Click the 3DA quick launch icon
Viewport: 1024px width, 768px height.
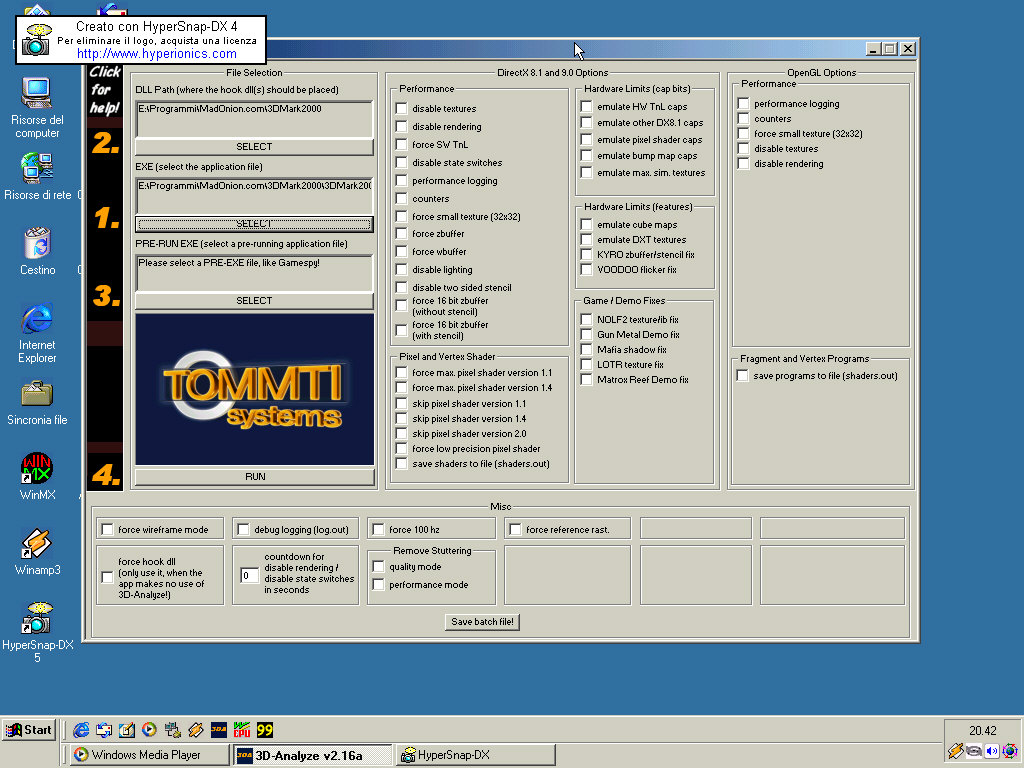click(x=219, y=729)
